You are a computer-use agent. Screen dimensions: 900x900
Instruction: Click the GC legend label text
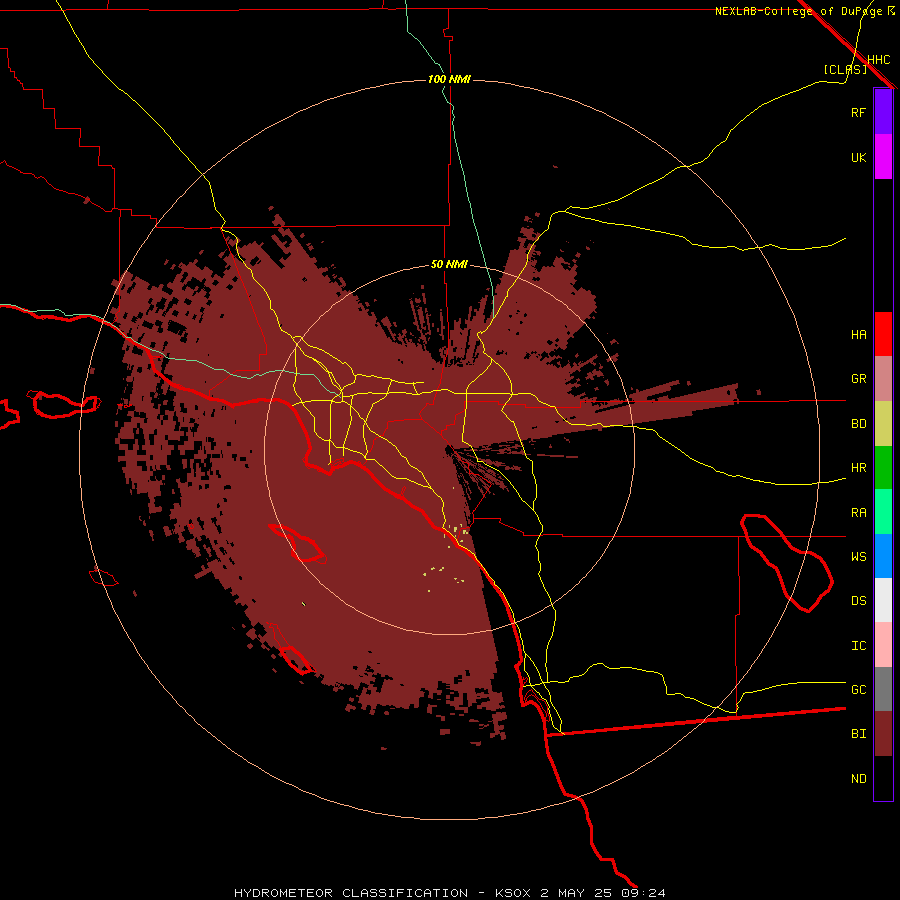(x=858, y=690)
